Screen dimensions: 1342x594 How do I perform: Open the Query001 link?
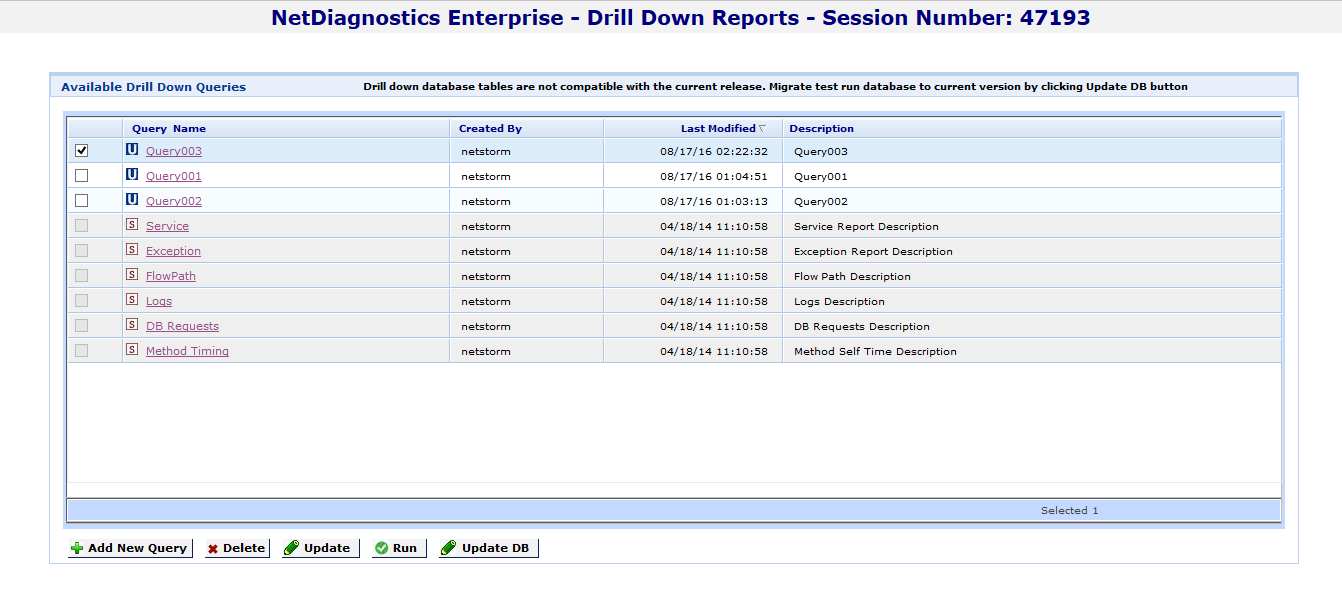coord(174,176)
